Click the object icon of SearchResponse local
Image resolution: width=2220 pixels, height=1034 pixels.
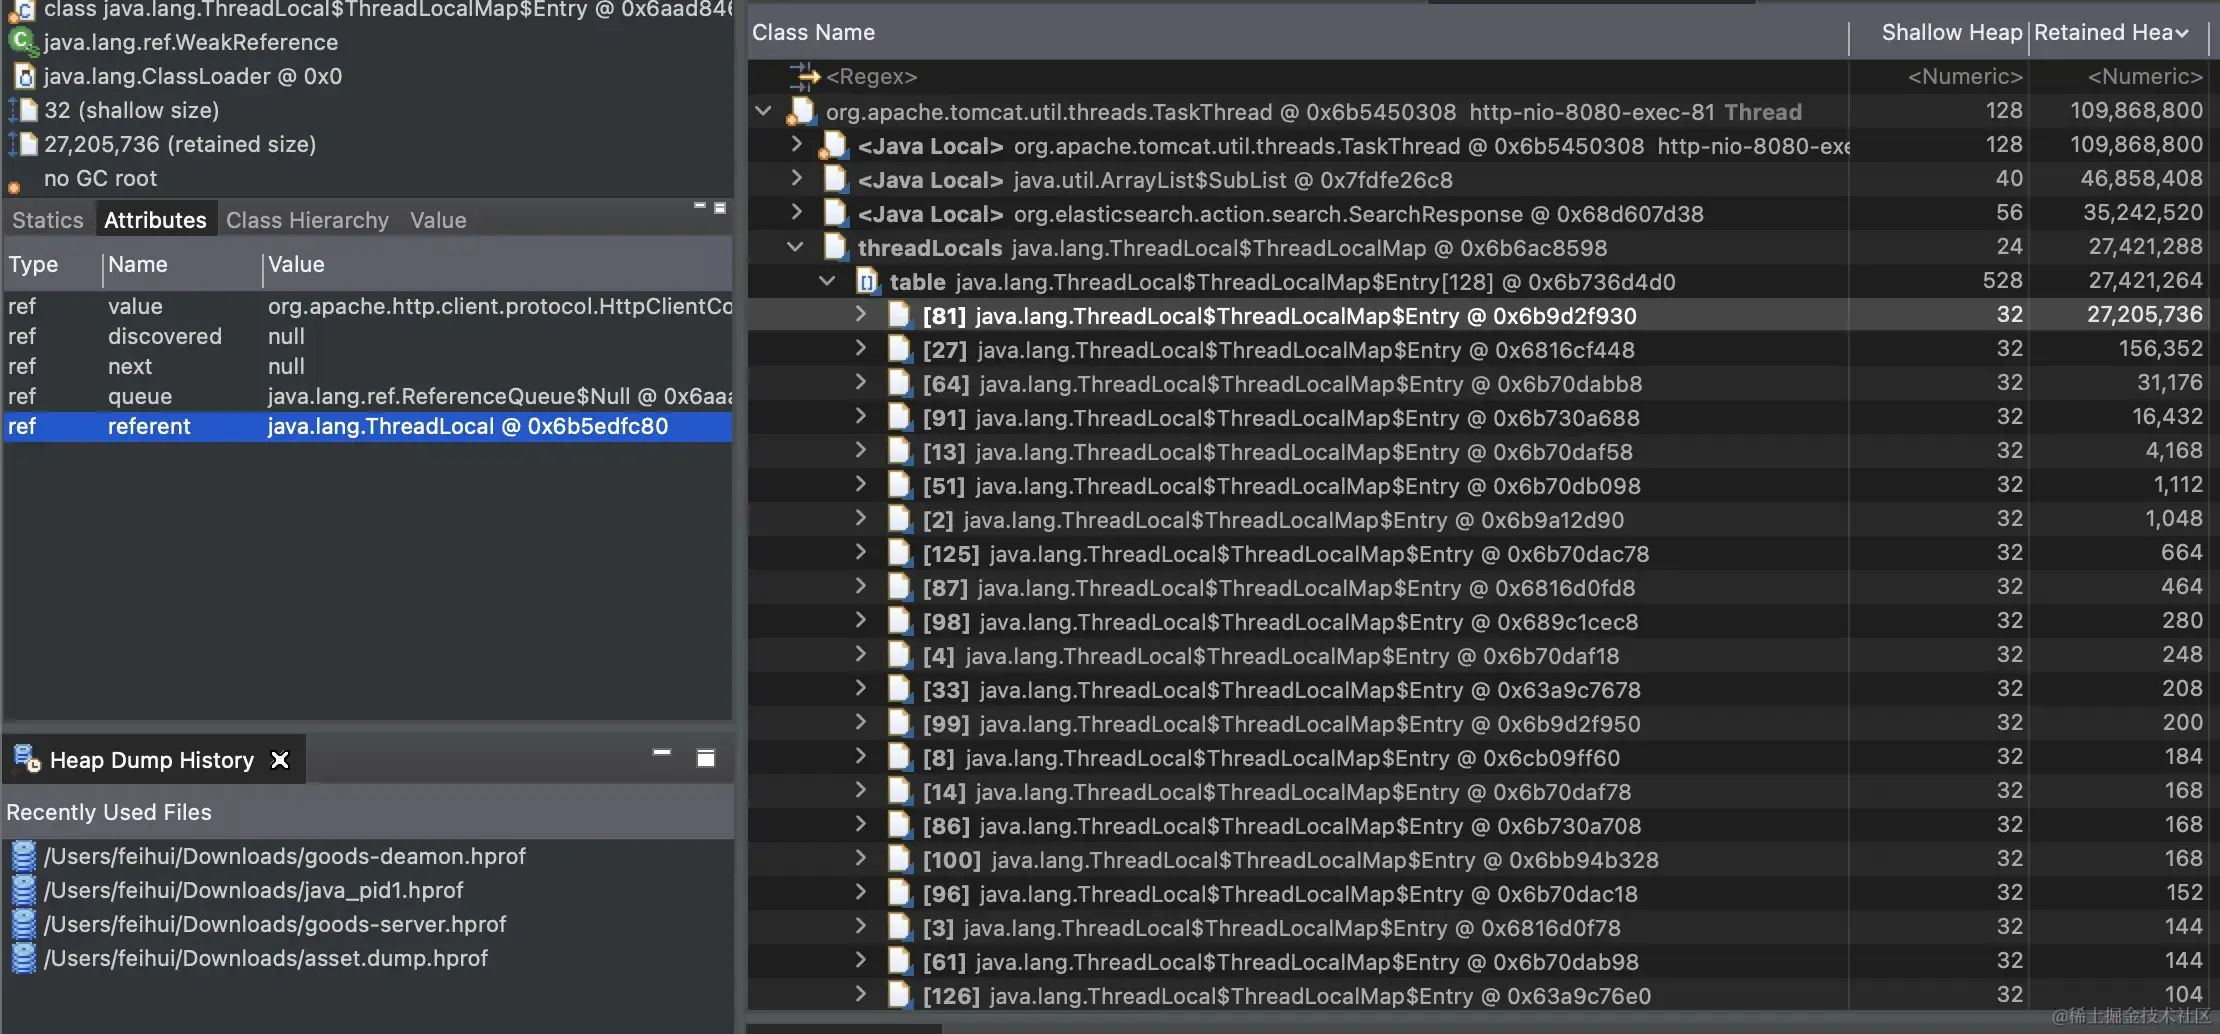[x=835, y=214]
